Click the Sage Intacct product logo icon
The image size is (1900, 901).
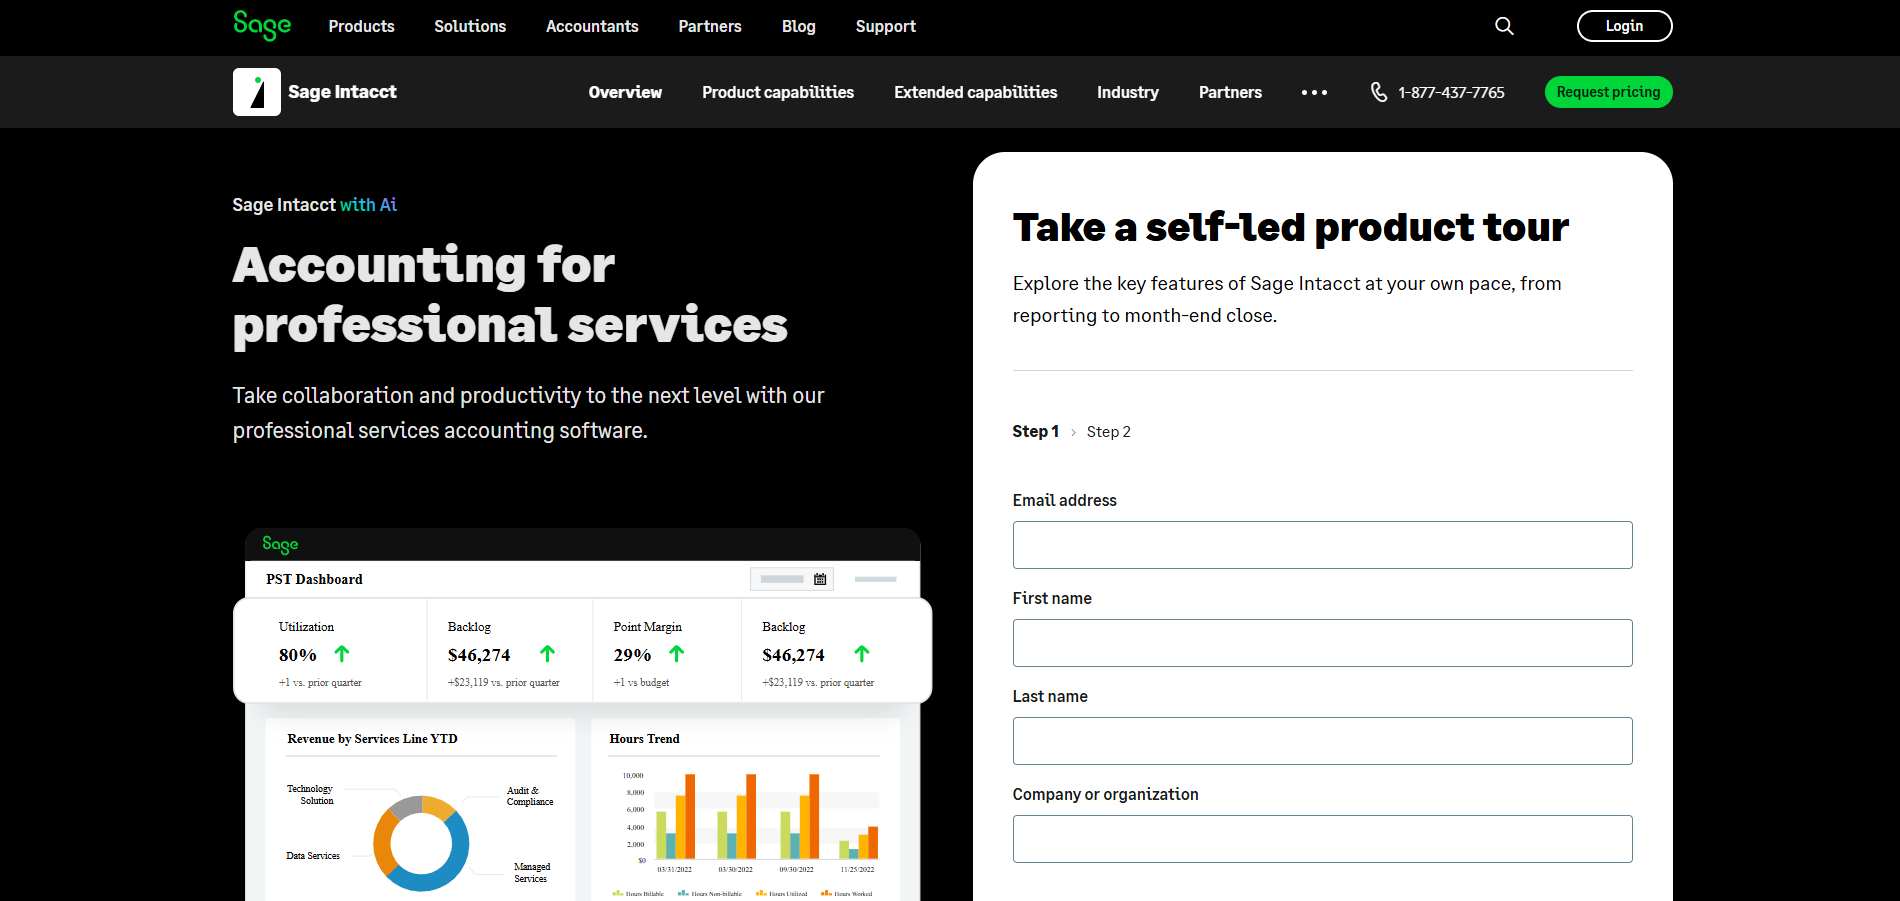257,92
